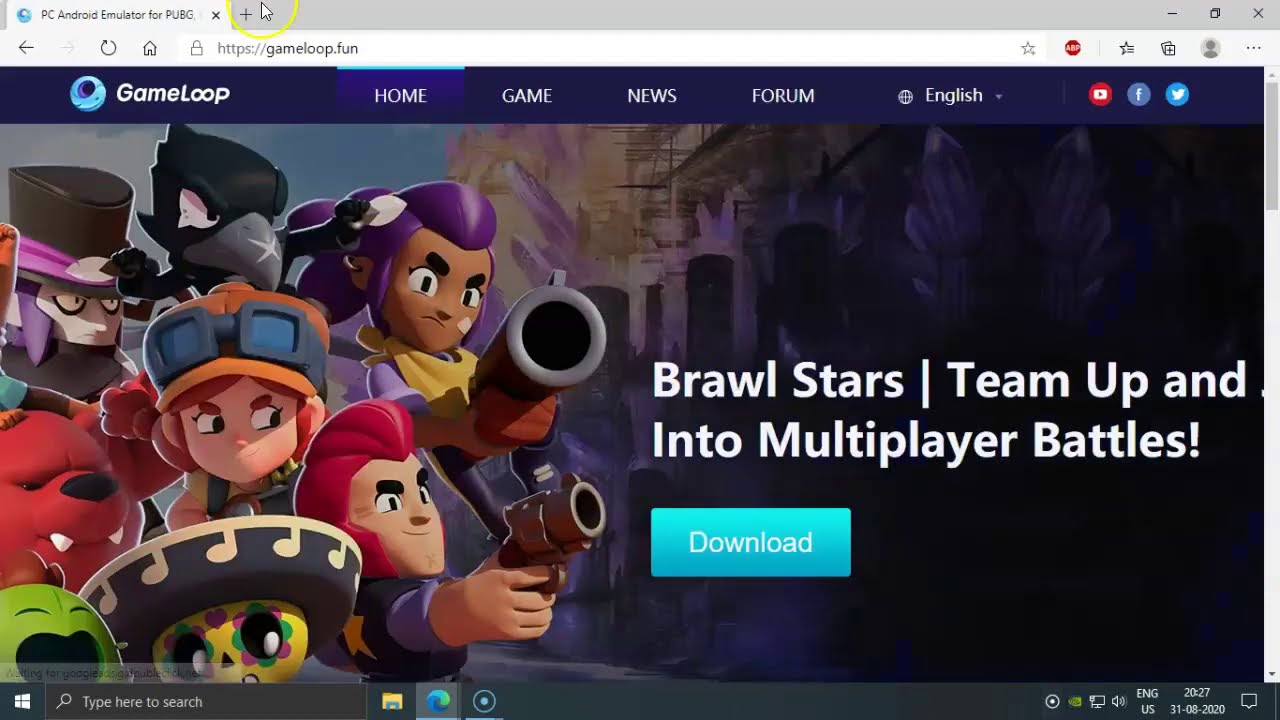Click the GameLoop logo

tap(150, 94)
